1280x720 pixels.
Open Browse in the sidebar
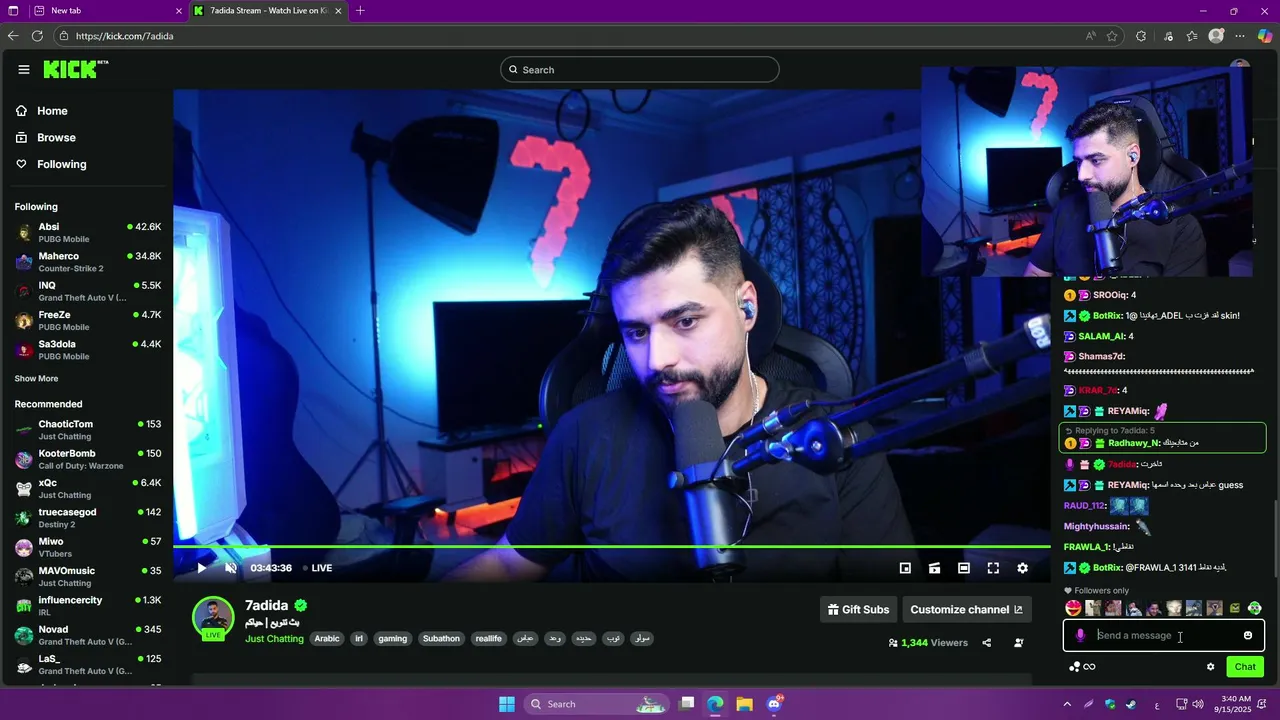pyautogui.click(x=56, y=137)
